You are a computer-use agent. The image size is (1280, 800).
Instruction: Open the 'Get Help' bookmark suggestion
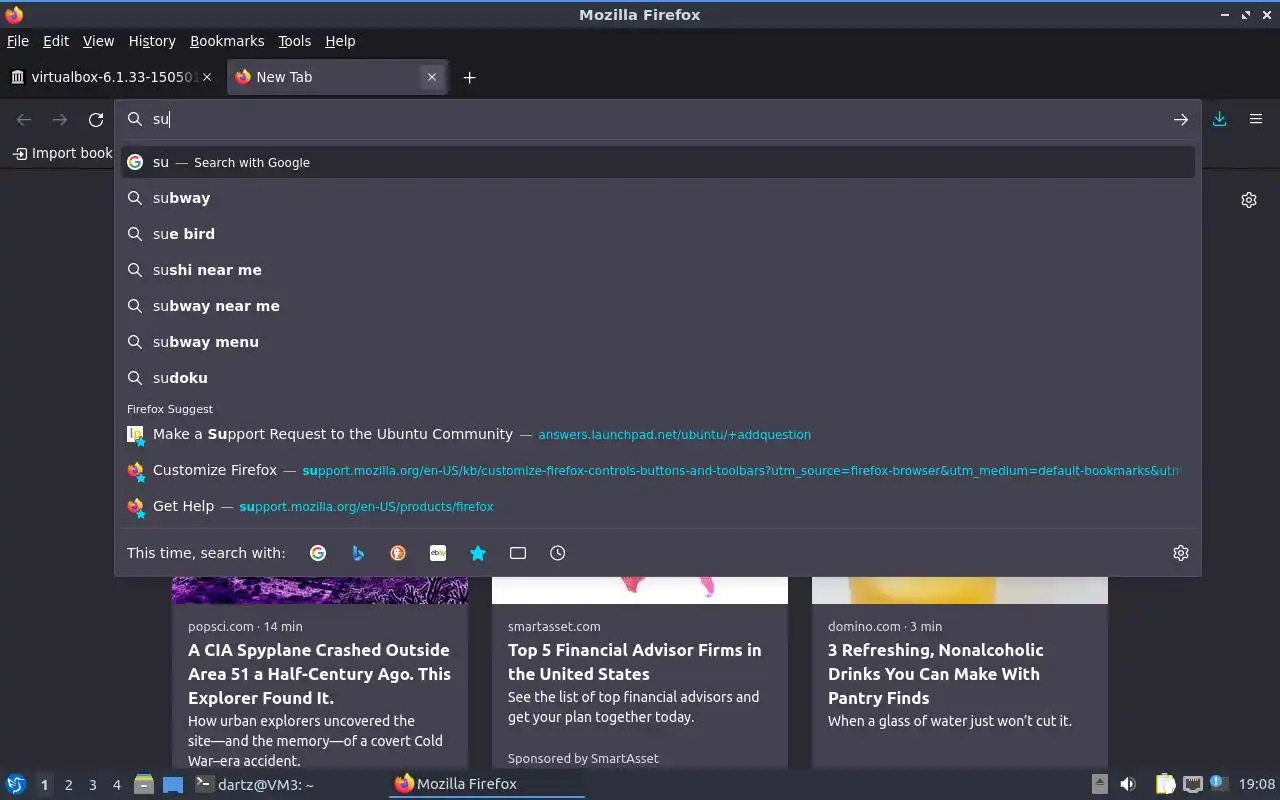(658, 506)
